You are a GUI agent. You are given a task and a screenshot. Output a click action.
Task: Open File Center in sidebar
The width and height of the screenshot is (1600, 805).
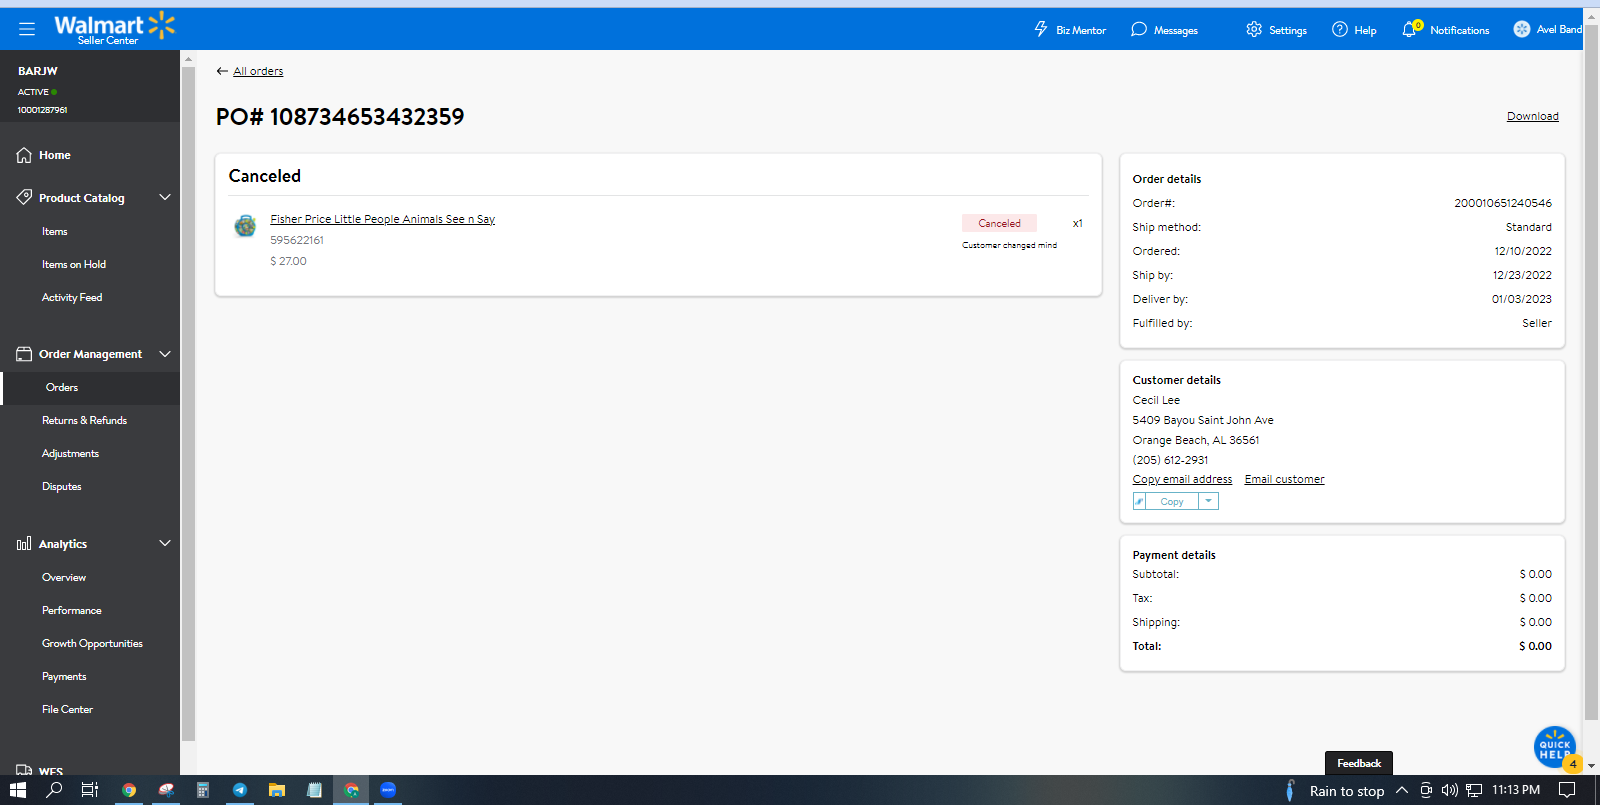click(67, 709)
